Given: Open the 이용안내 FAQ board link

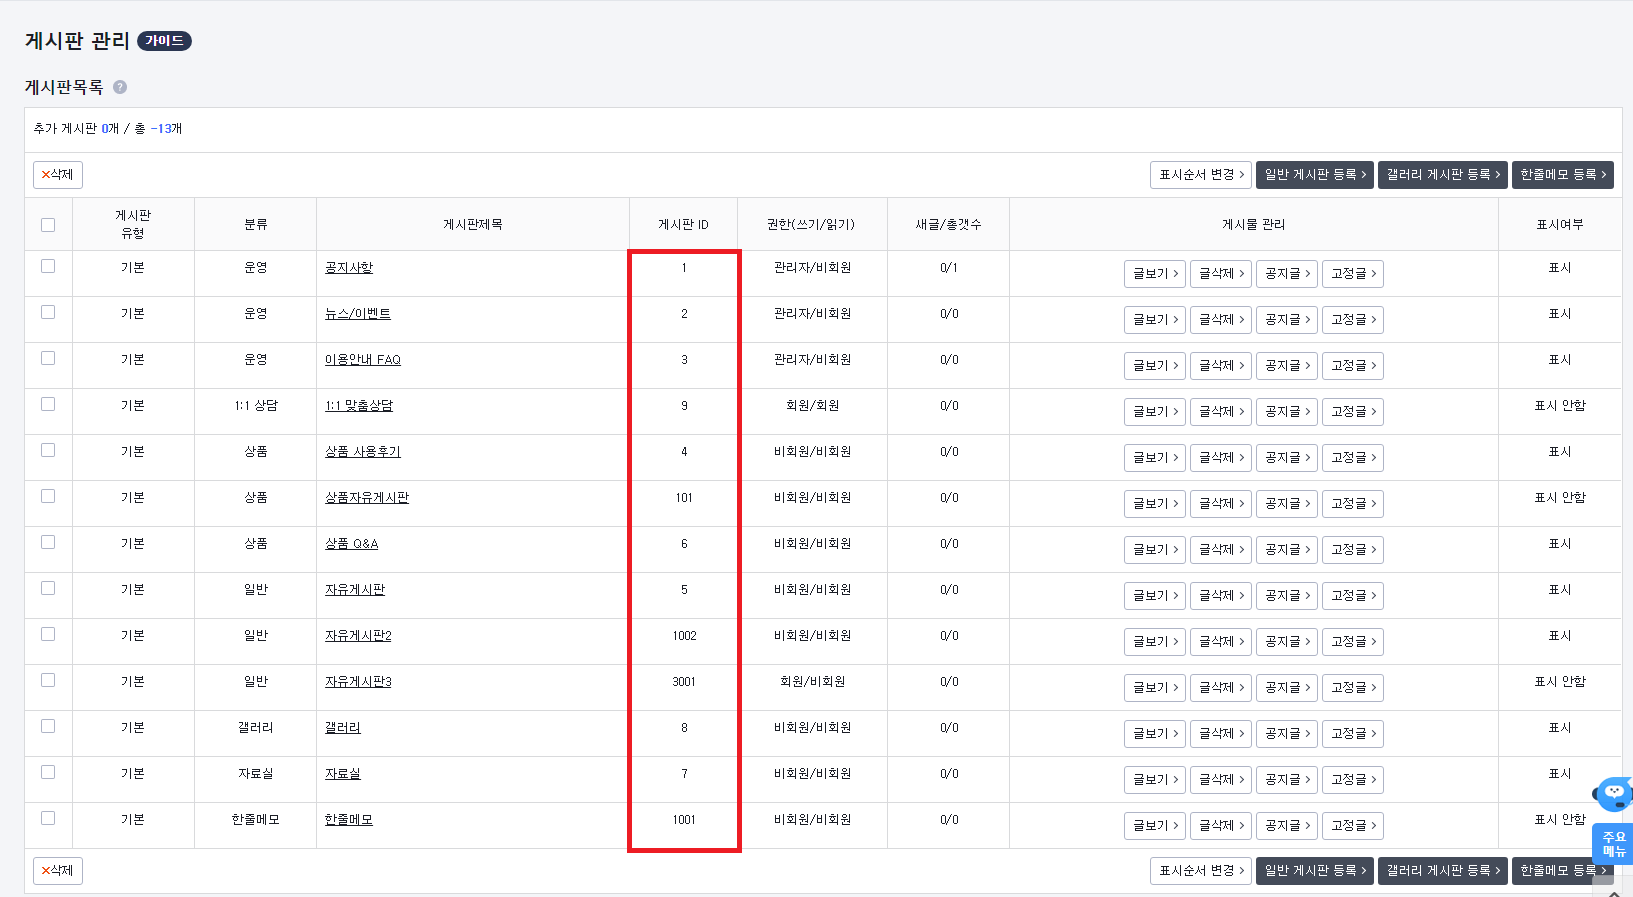Looking at the screenshot, I should [x=363, y=360].
